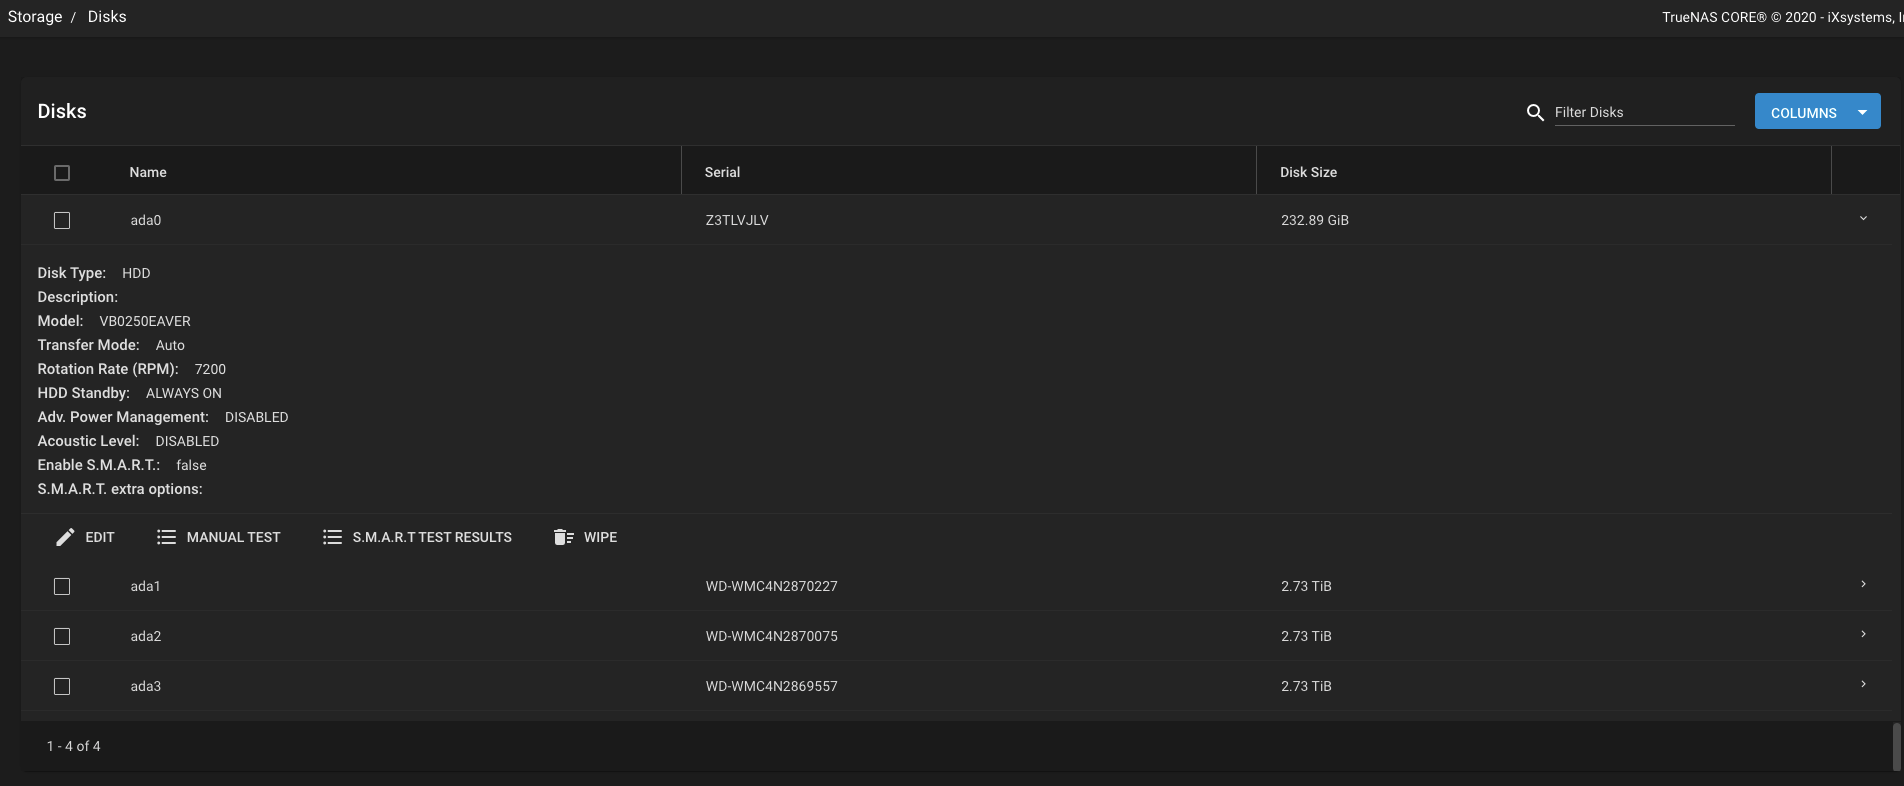The image size is (1904, 786).
Task: Expand the ada1 row details chevron
Action: (1863, 585)
